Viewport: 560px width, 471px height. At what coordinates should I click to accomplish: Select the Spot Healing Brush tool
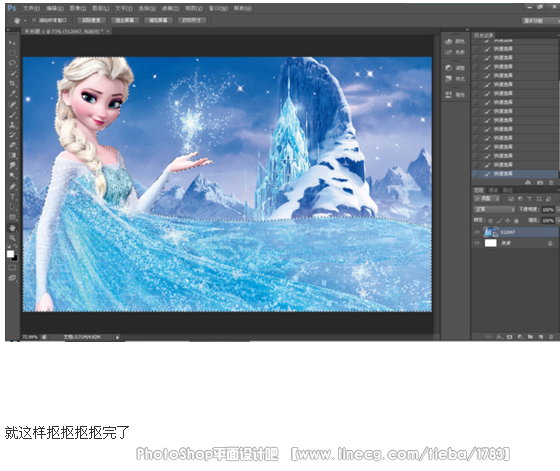(x=12, y=105)
